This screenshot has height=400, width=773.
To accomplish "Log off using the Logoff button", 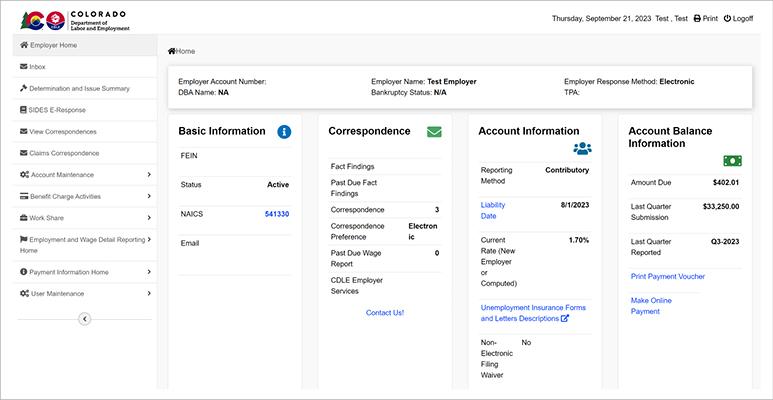I will click(738, 19).
